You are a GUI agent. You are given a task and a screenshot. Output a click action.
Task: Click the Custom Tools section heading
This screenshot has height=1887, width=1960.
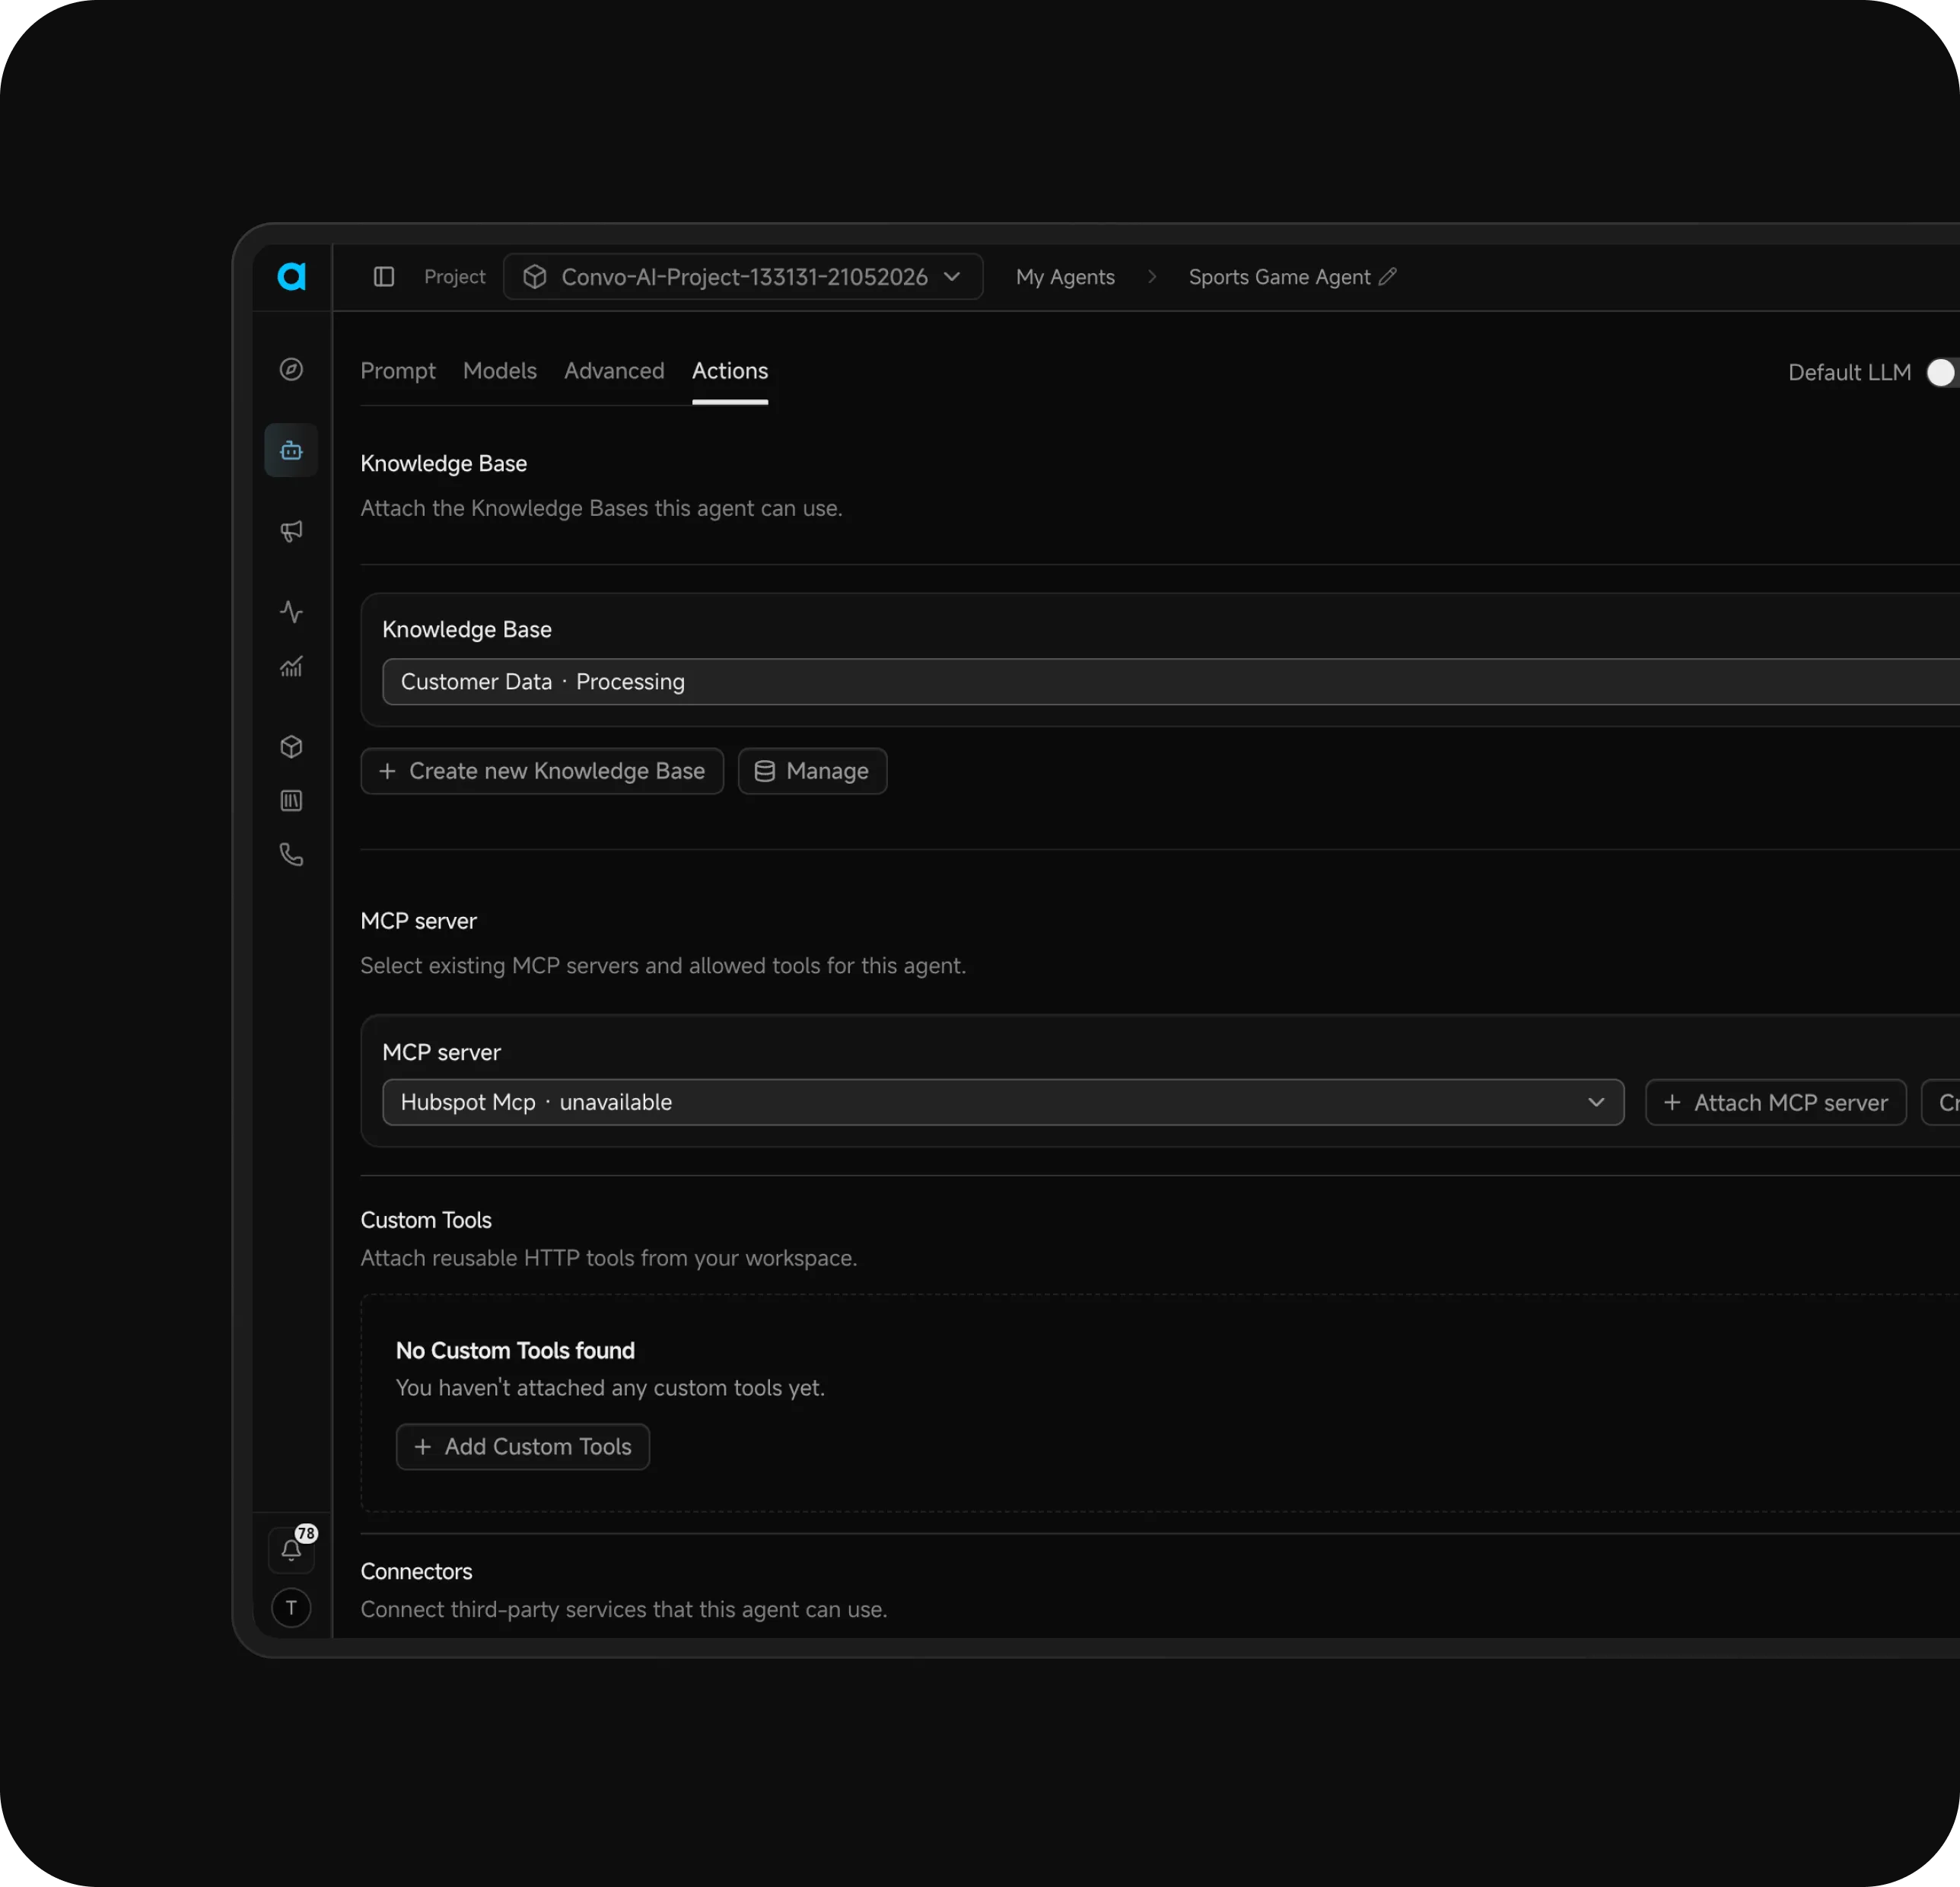[x=426, y=1220]
